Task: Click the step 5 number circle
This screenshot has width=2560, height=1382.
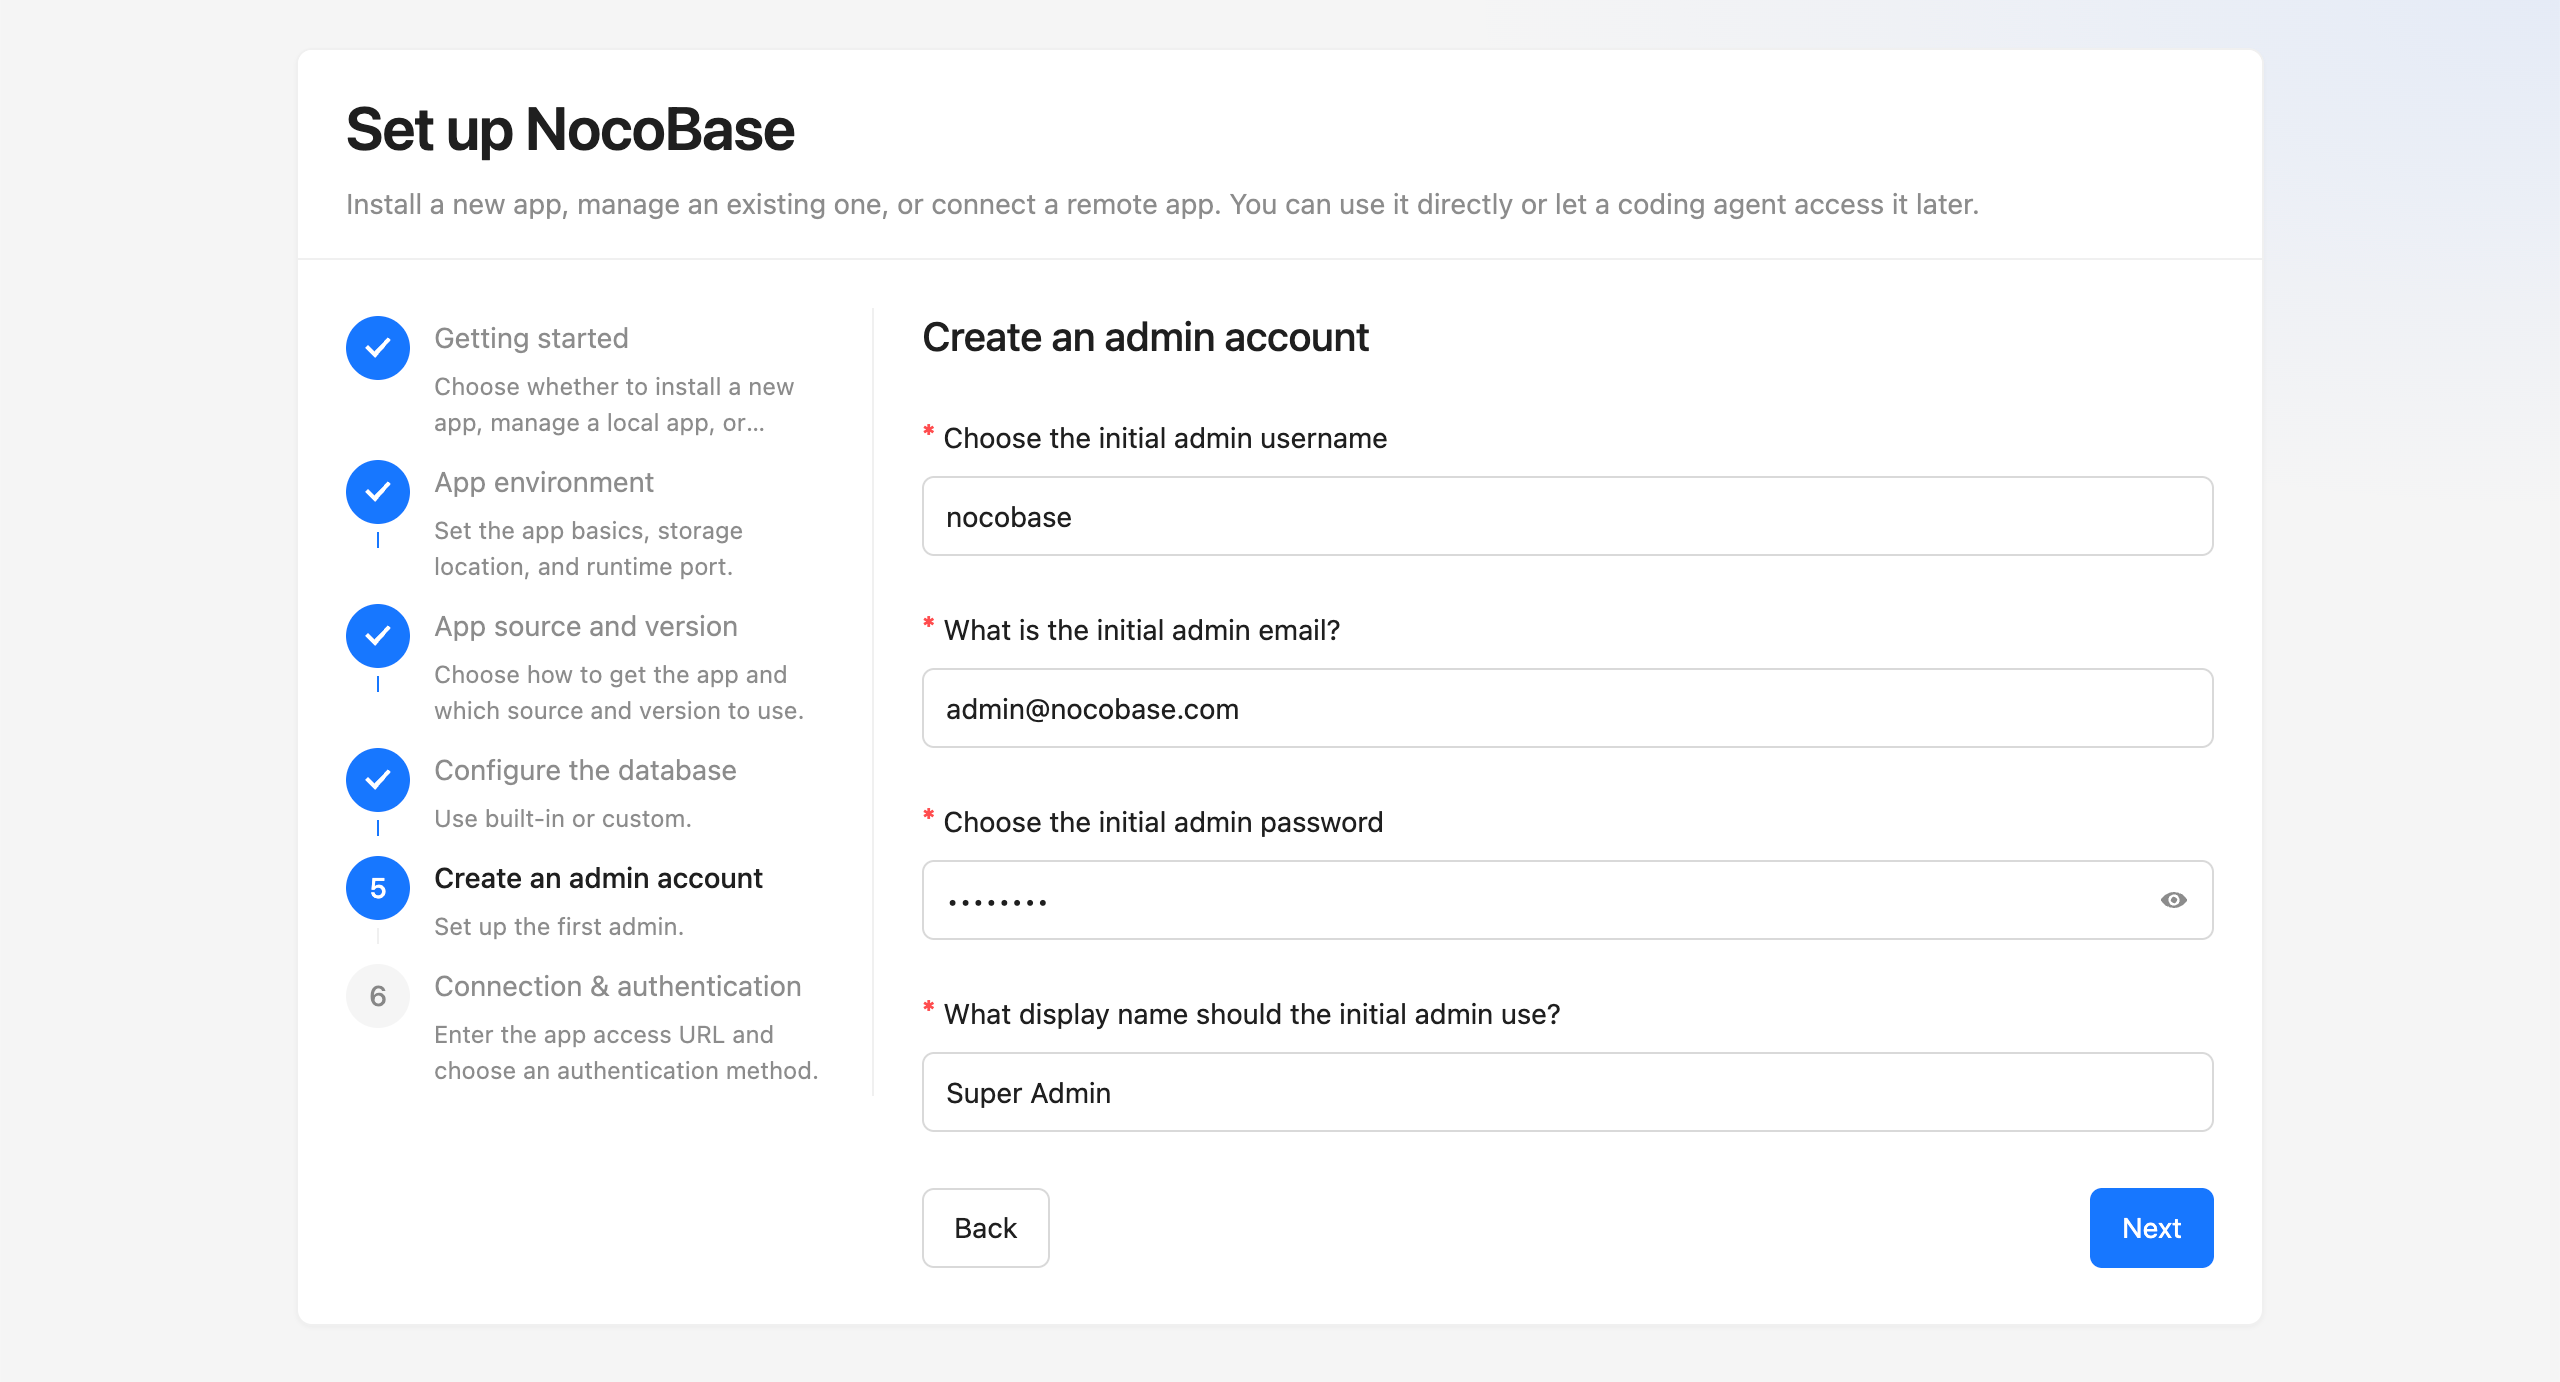Action: [378, 888]
